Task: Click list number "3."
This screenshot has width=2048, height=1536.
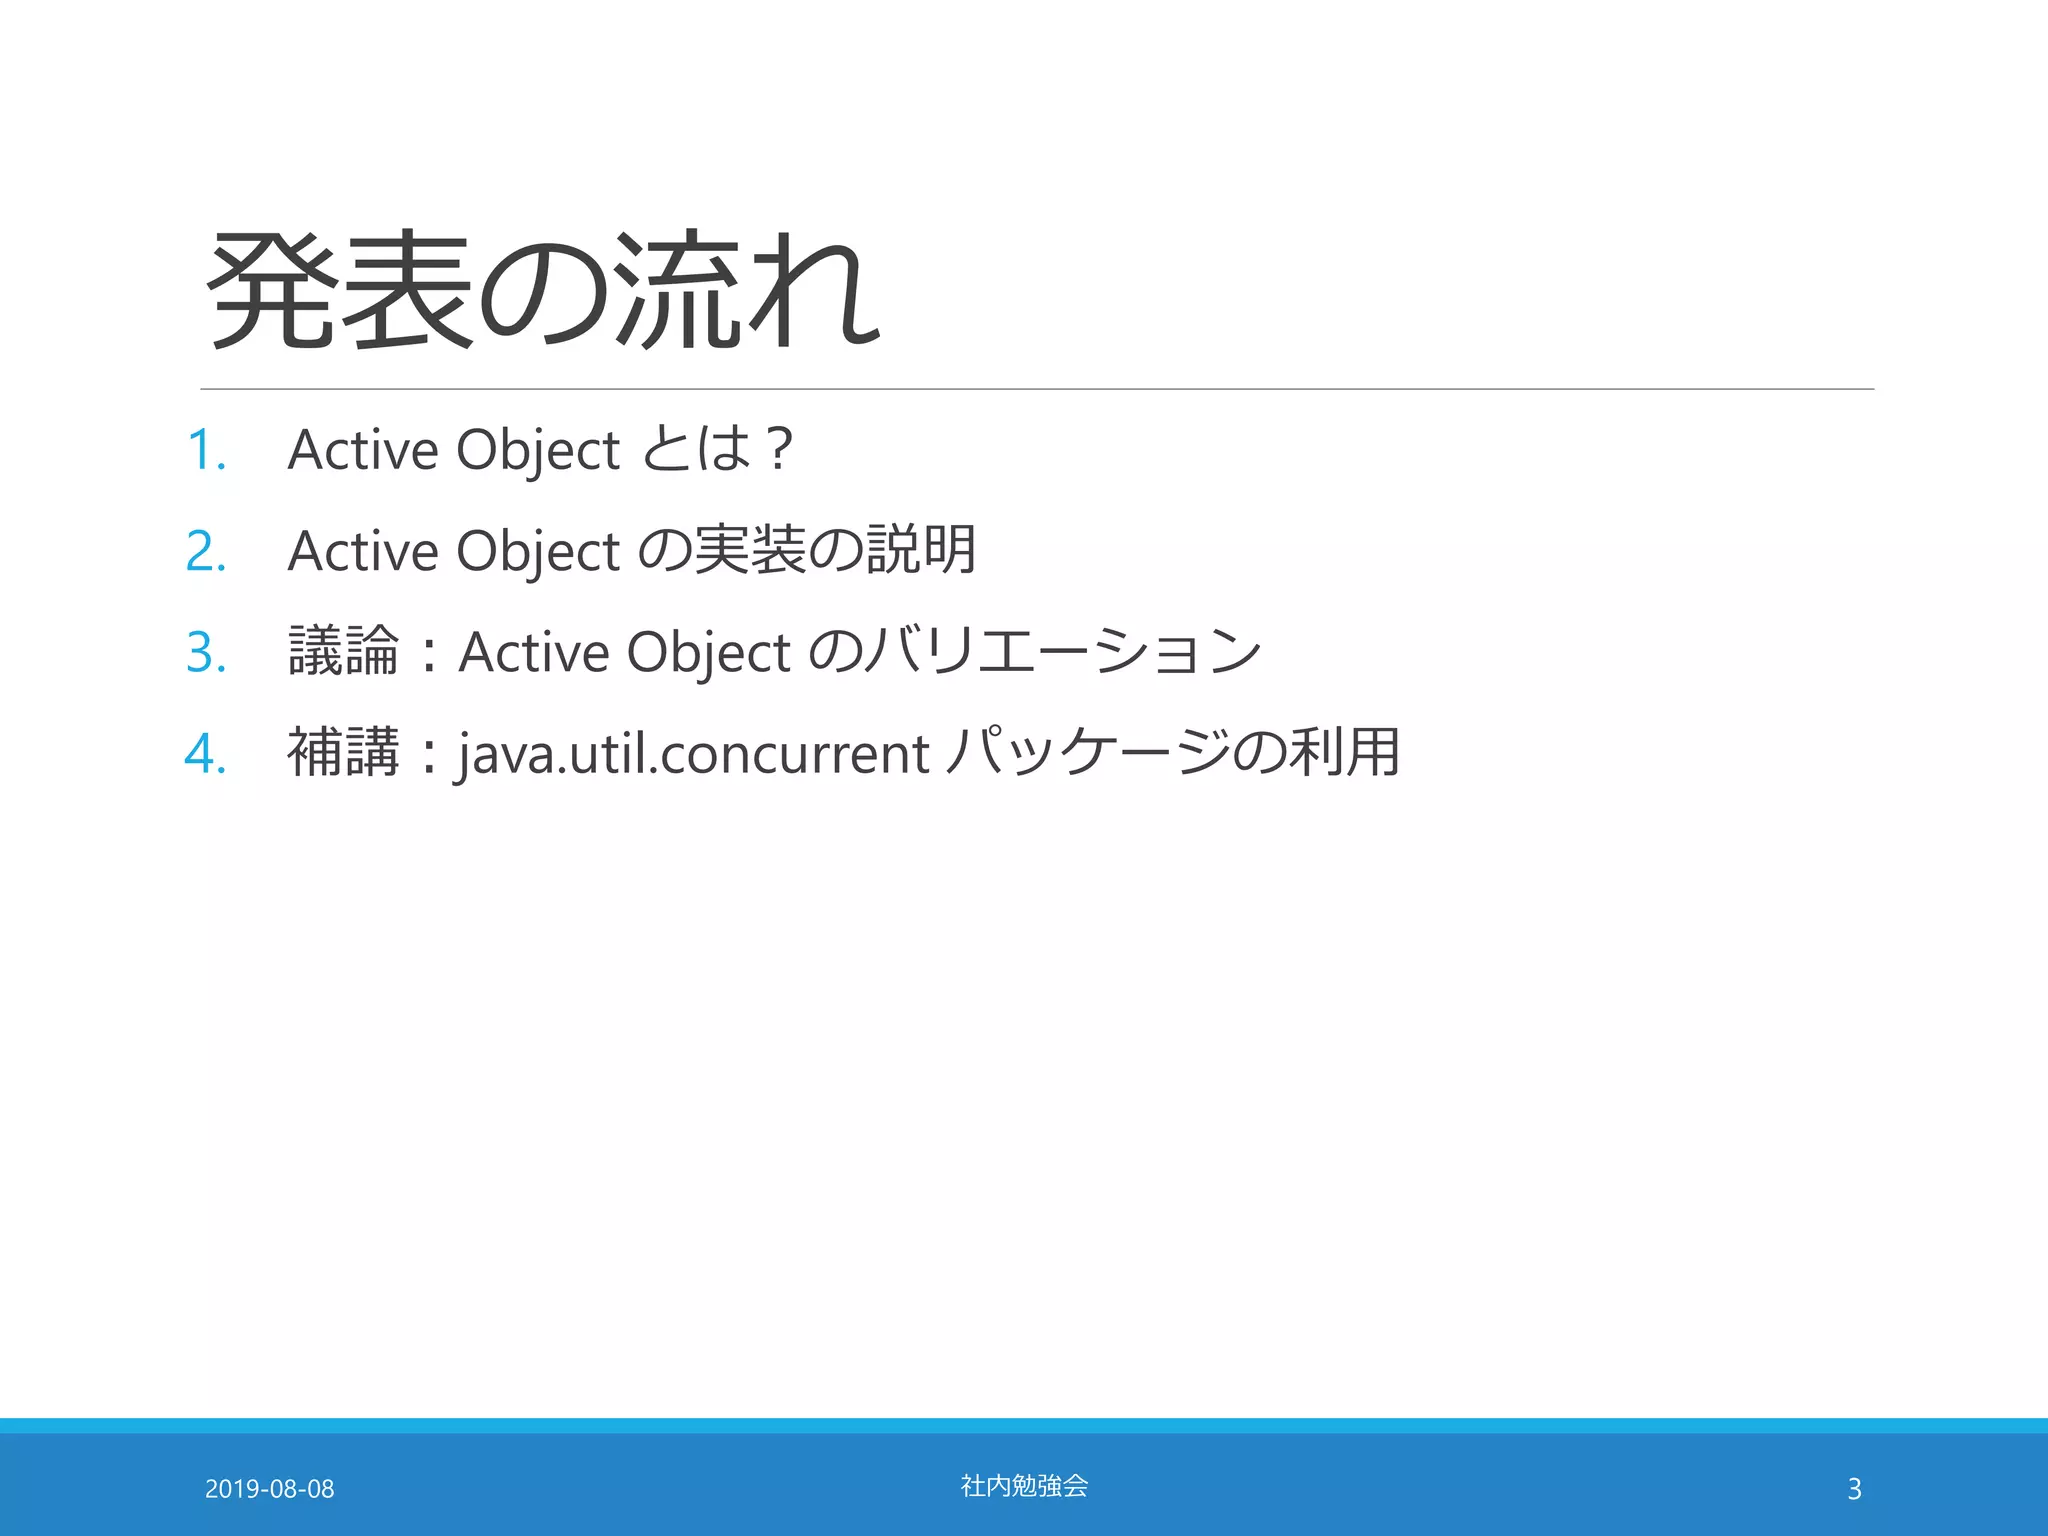Action: (207, 652)
